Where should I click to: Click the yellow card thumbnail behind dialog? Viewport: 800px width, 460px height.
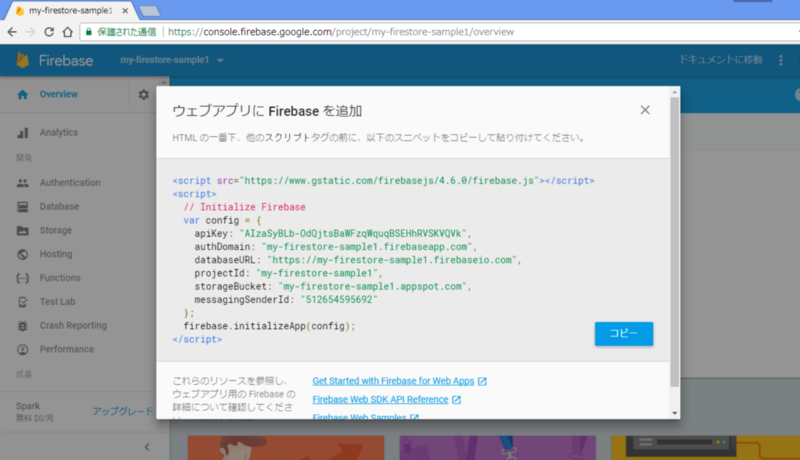pyautogui.click(x=706, y=448)
